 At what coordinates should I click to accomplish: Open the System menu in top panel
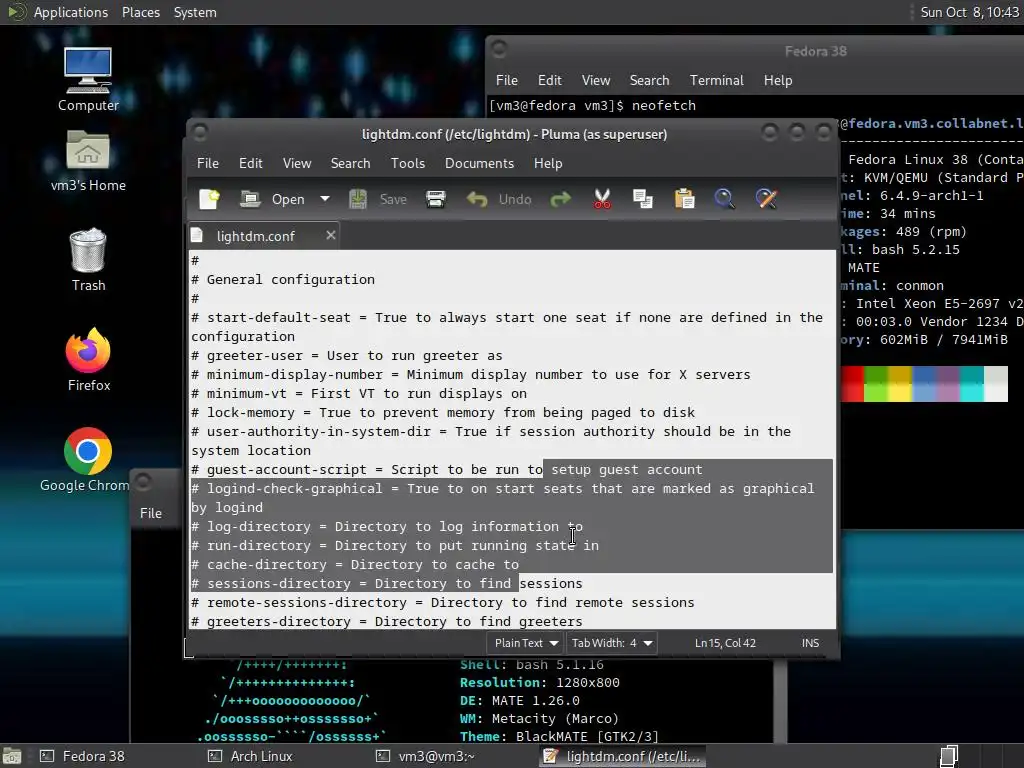[195, 12]
